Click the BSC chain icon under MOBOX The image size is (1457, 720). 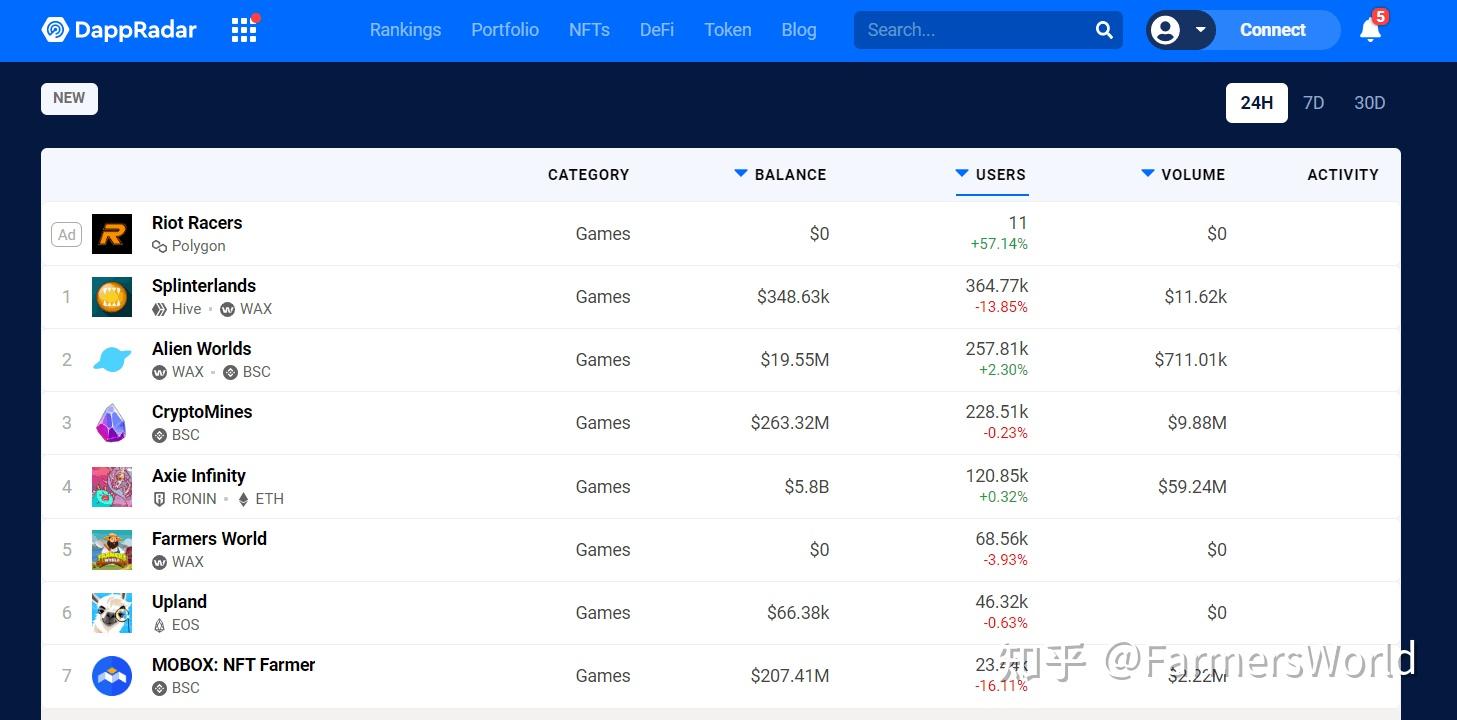pos(159,688)
